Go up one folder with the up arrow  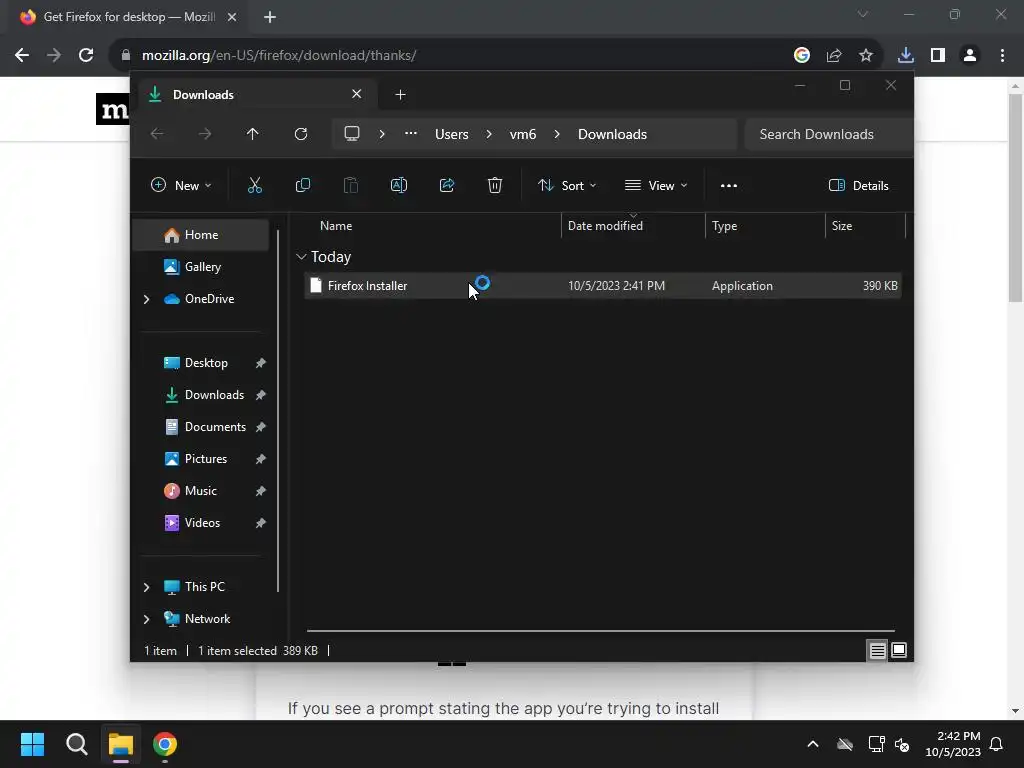(253, 134)
